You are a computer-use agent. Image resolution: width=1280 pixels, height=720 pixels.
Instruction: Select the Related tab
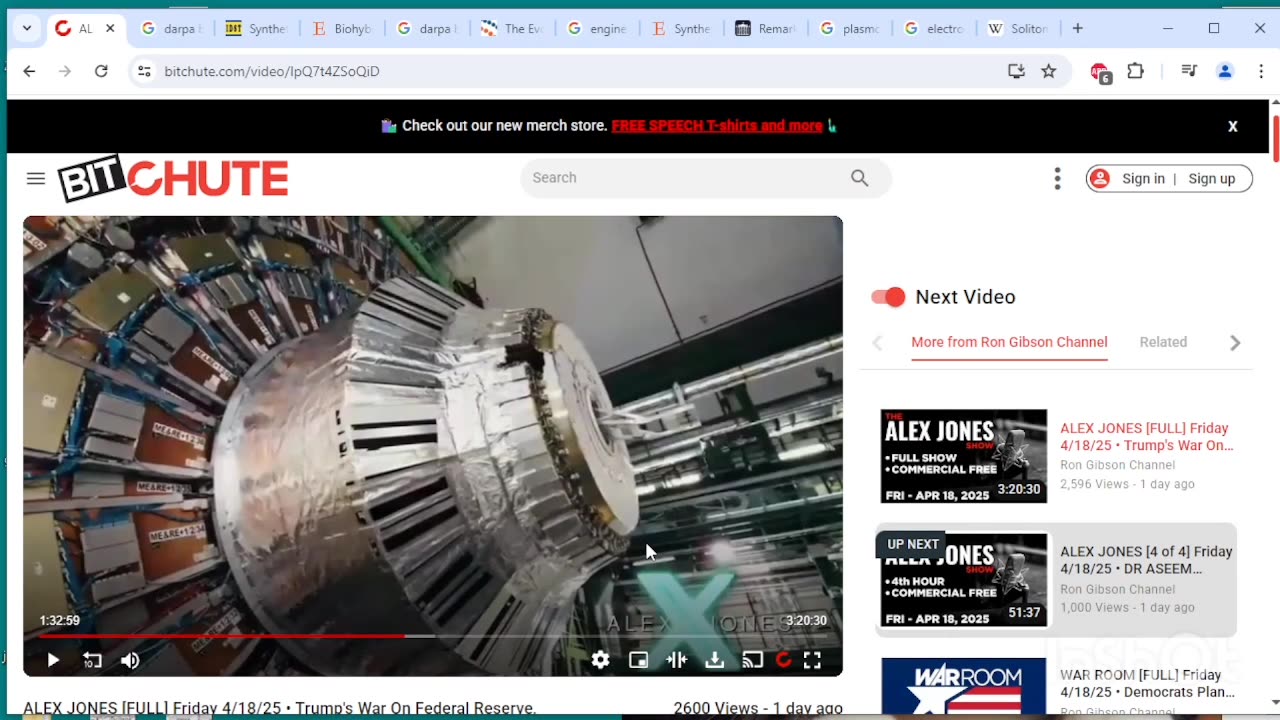tap(1163, 342)
